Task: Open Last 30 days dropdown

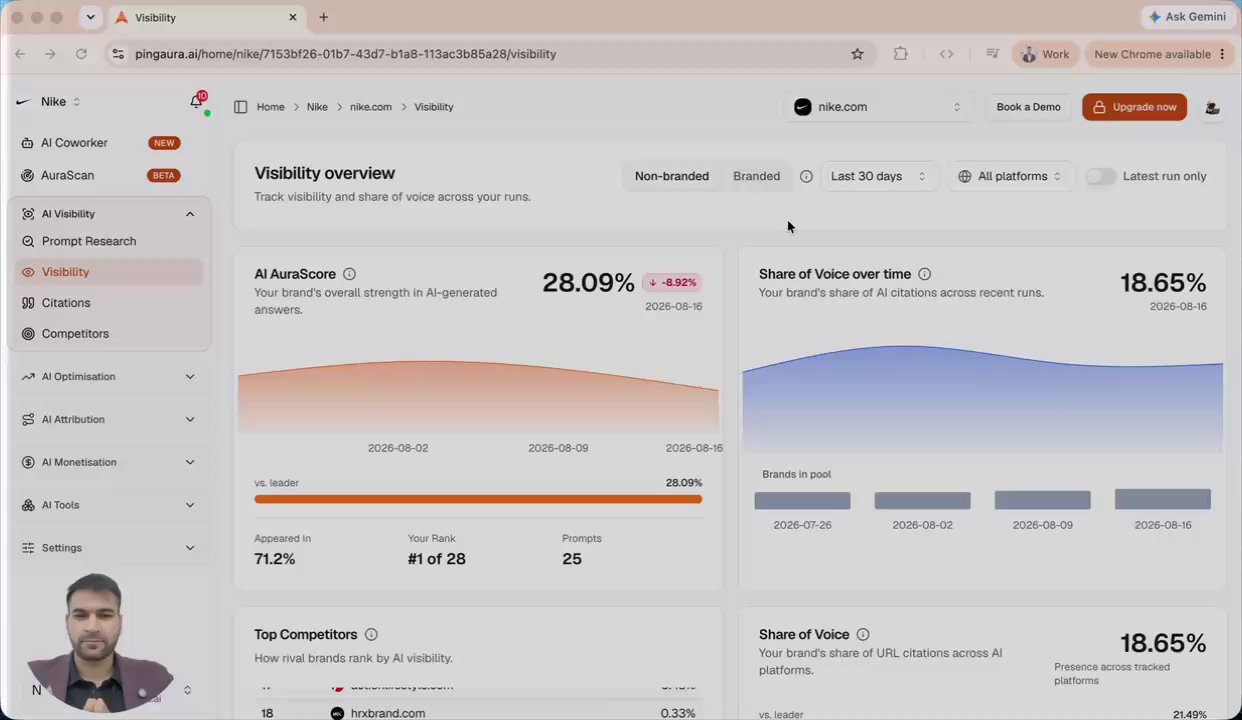Action: point(879,176)
